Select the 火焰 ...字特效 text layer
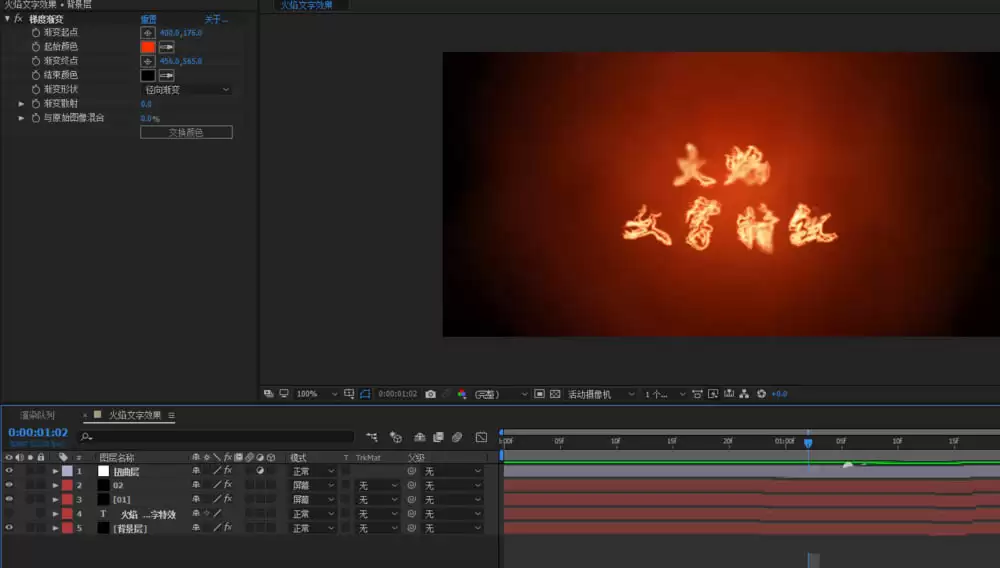The height and width of the screenshot is (568, 1000). point(149,514)
